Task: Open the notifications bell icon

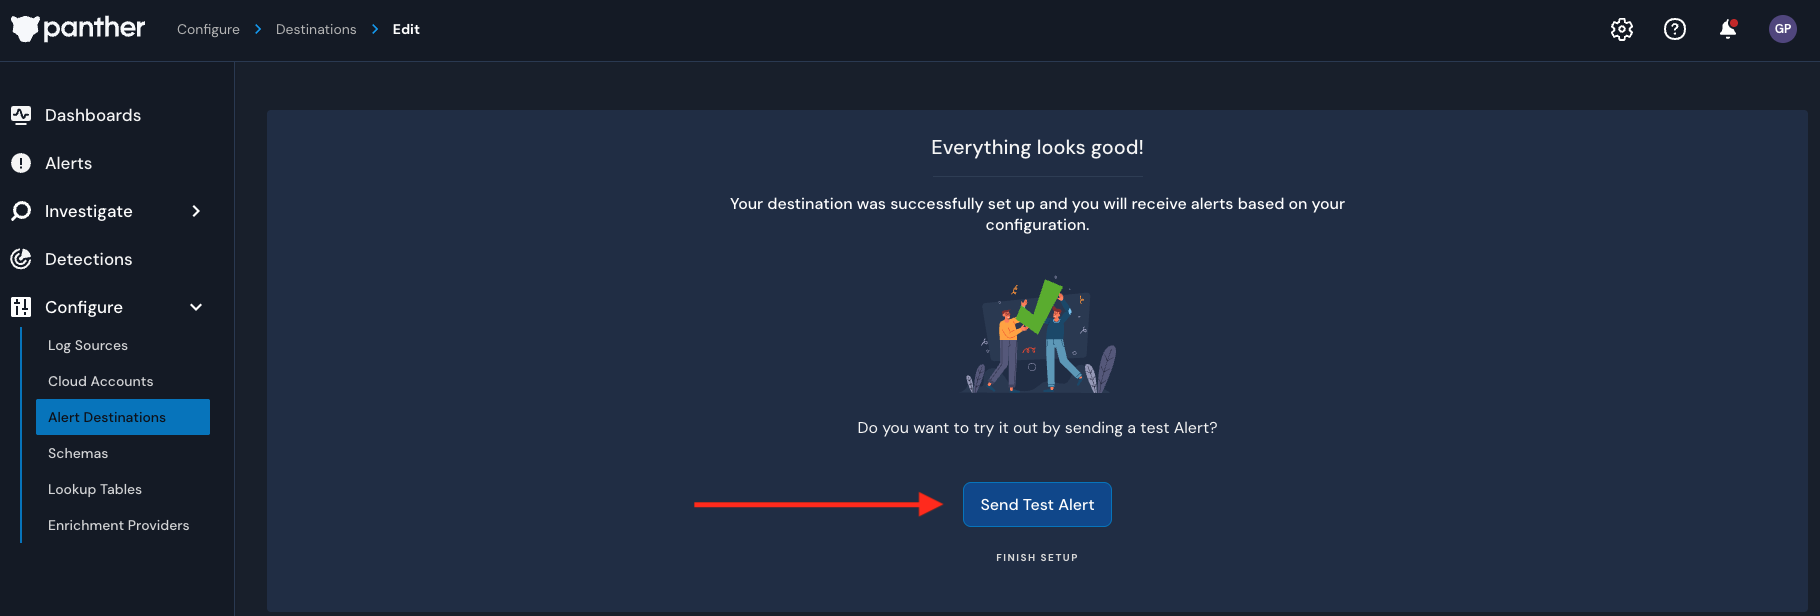Action: pyautogui.click(x=1728, y=29)
